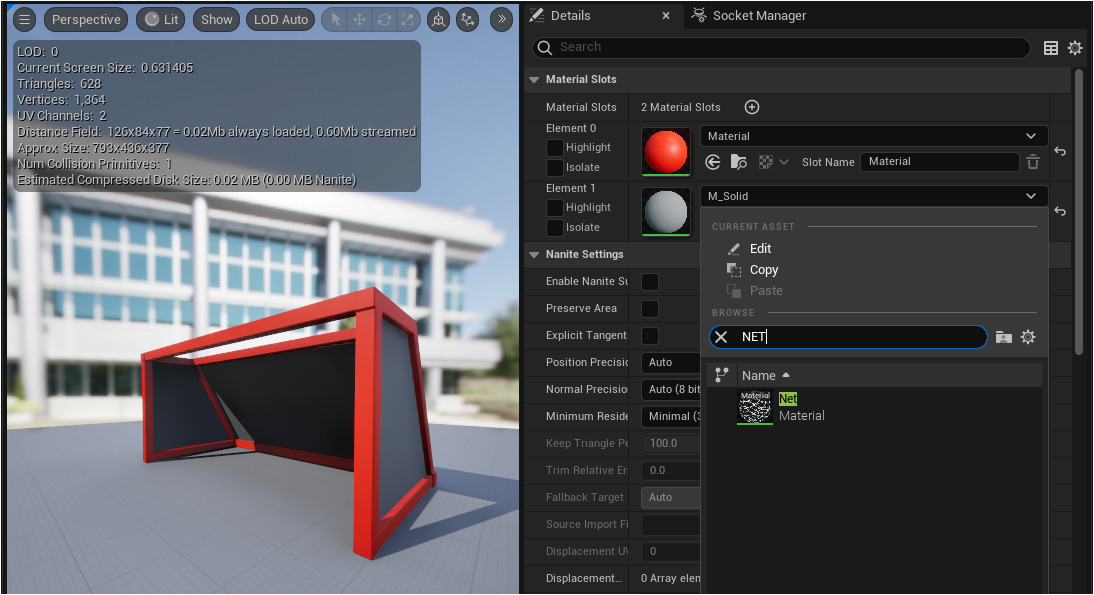Open Minimum Residency dropdown

(670, 416)
